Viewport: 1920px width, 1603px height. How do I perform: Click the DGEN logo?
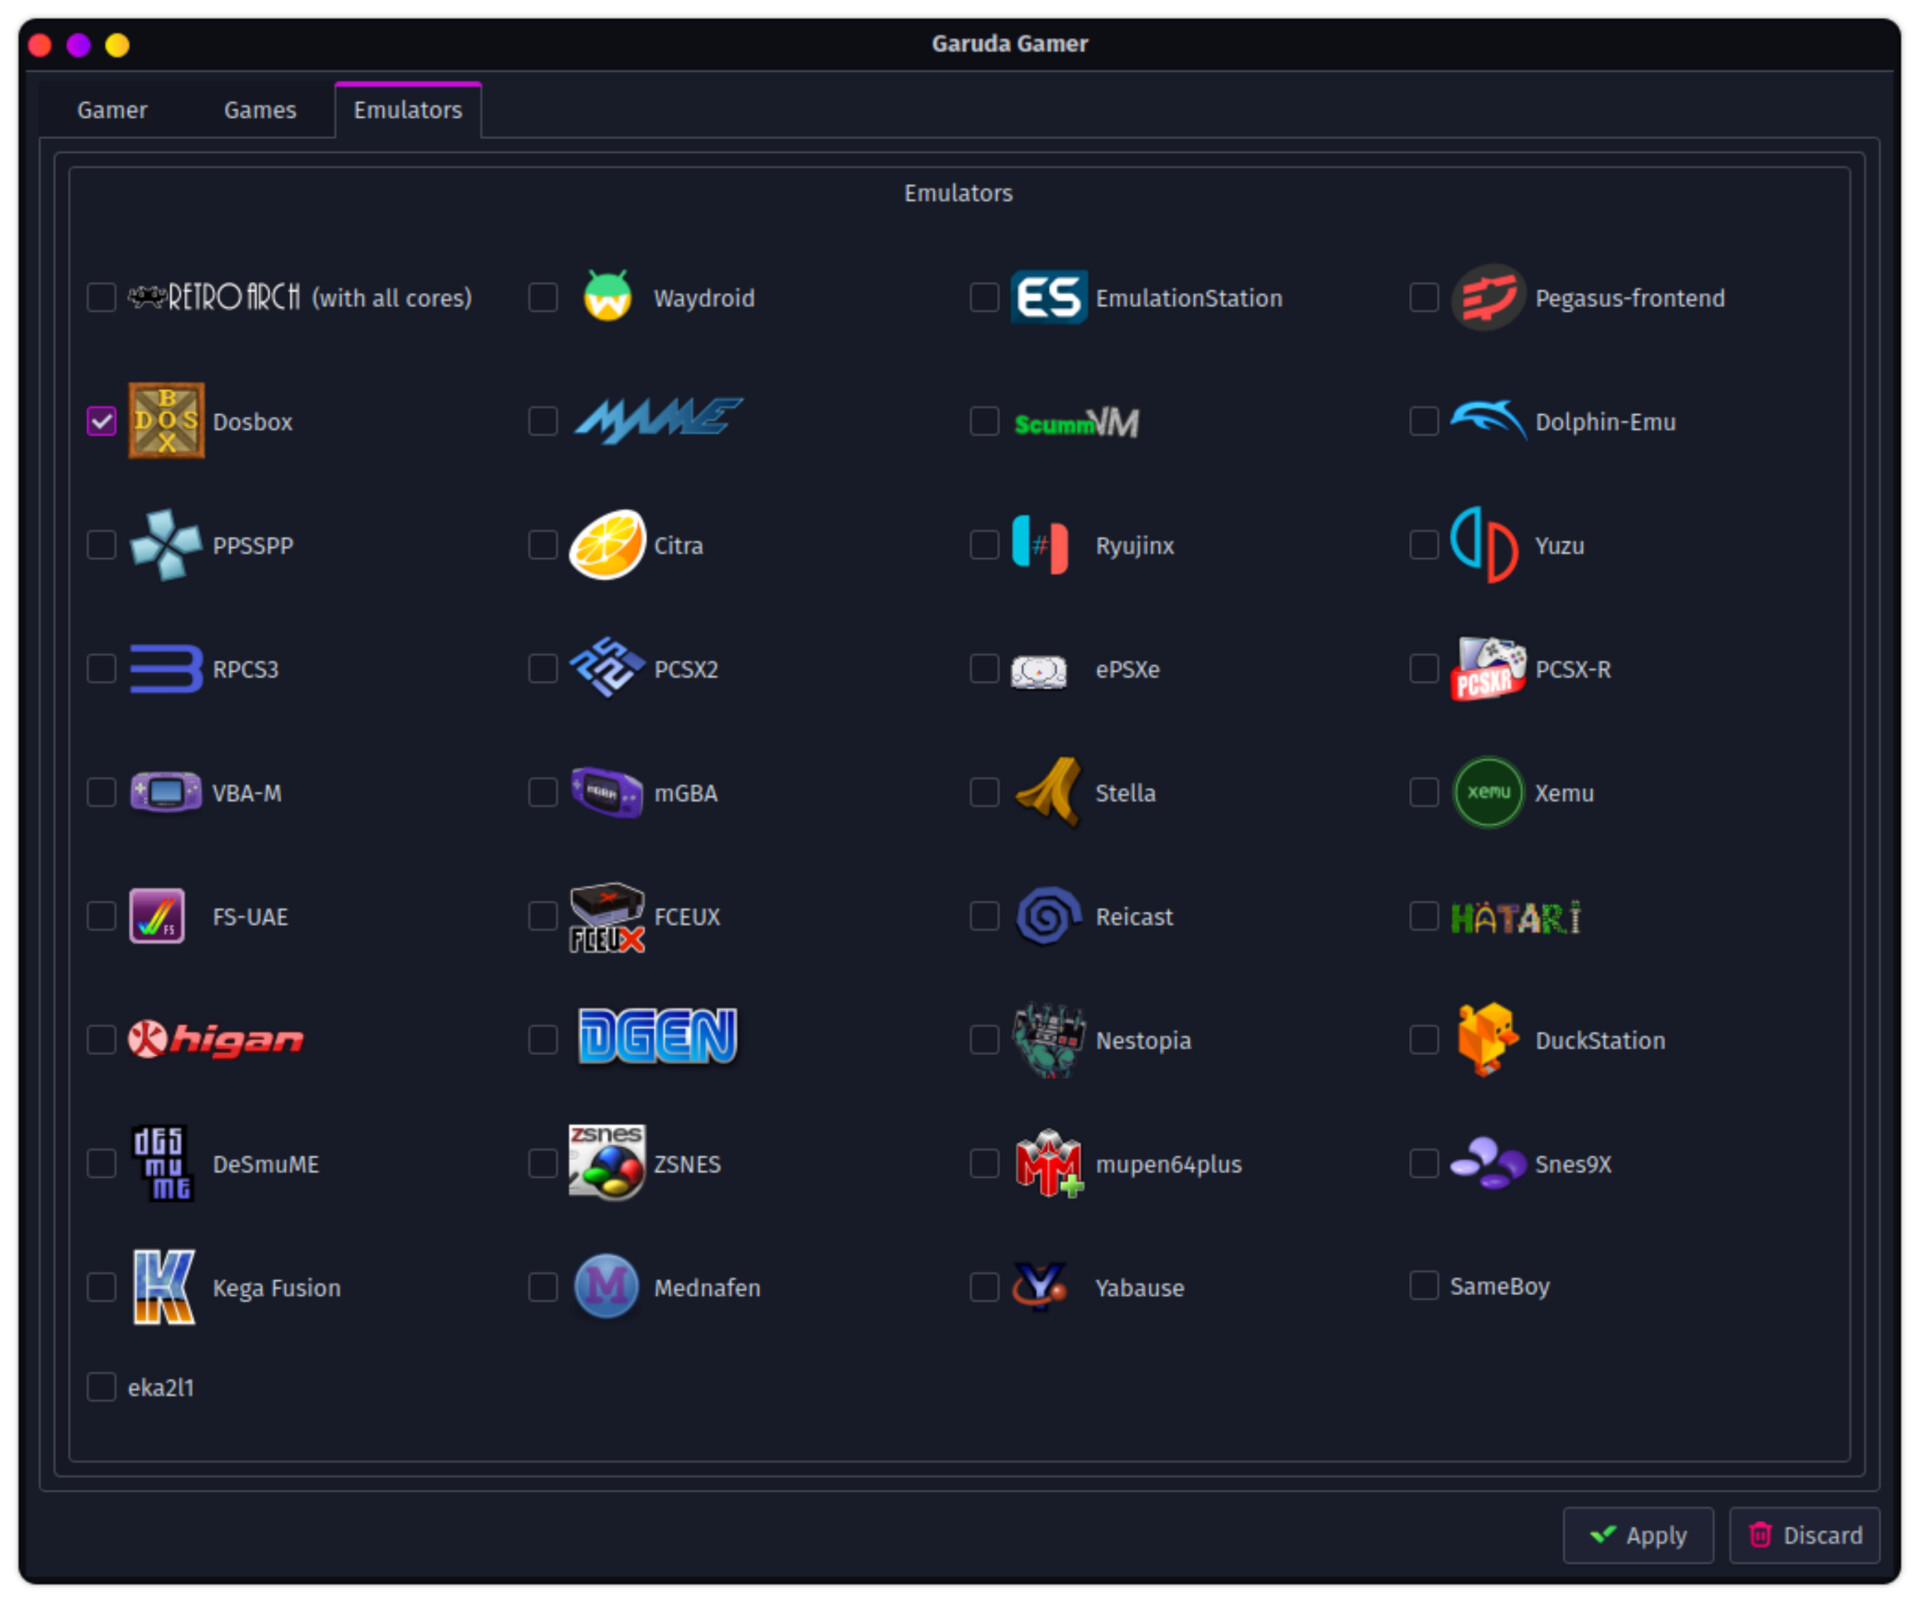pyautogui.click(x=657, y=1035)
